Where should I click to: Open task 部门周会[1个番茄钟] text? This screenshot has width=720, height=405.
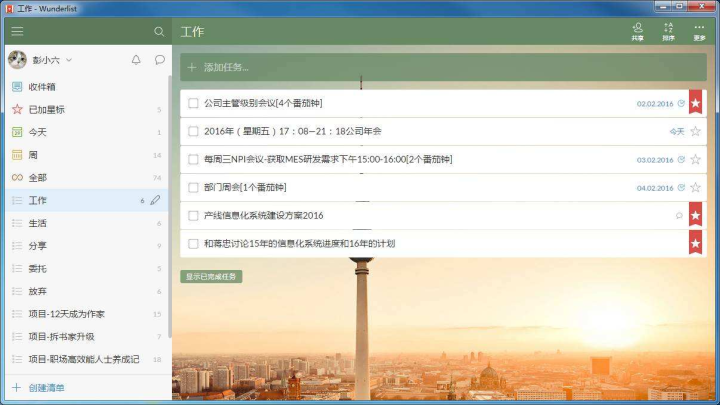(245, 187)
